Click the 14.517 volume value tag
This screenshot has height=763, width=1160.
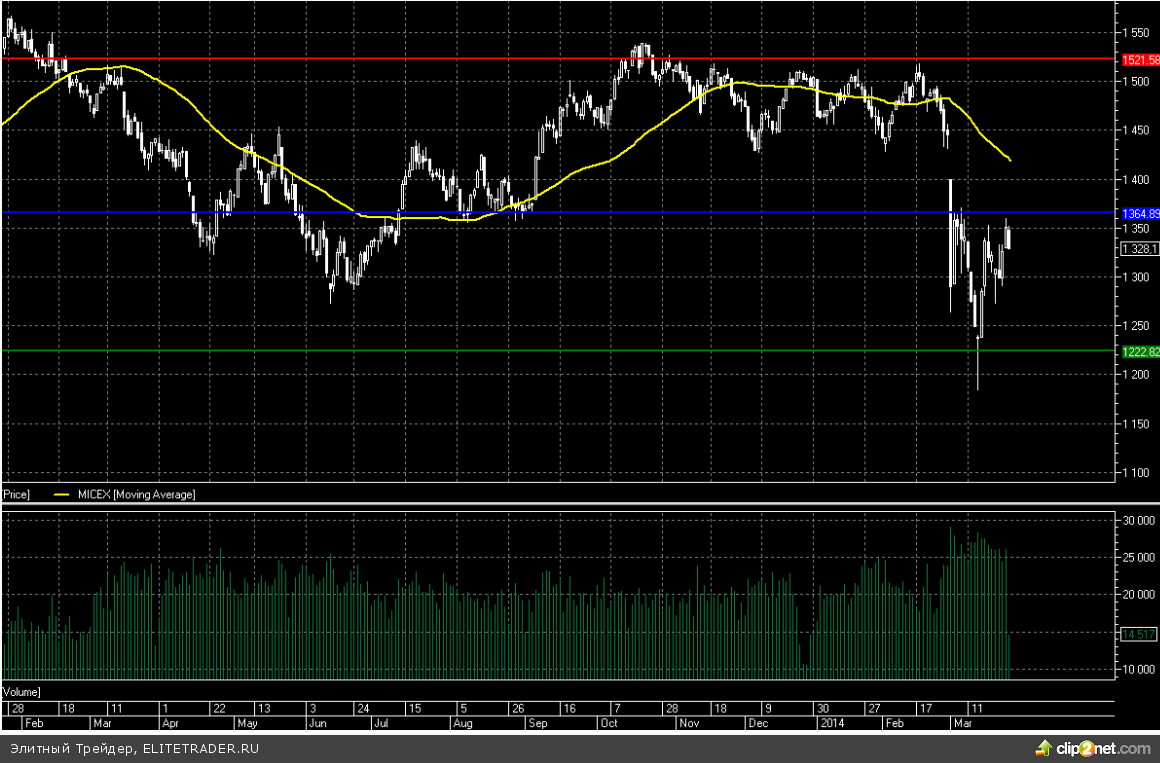pyautogui.click(x=1139, y=635)
